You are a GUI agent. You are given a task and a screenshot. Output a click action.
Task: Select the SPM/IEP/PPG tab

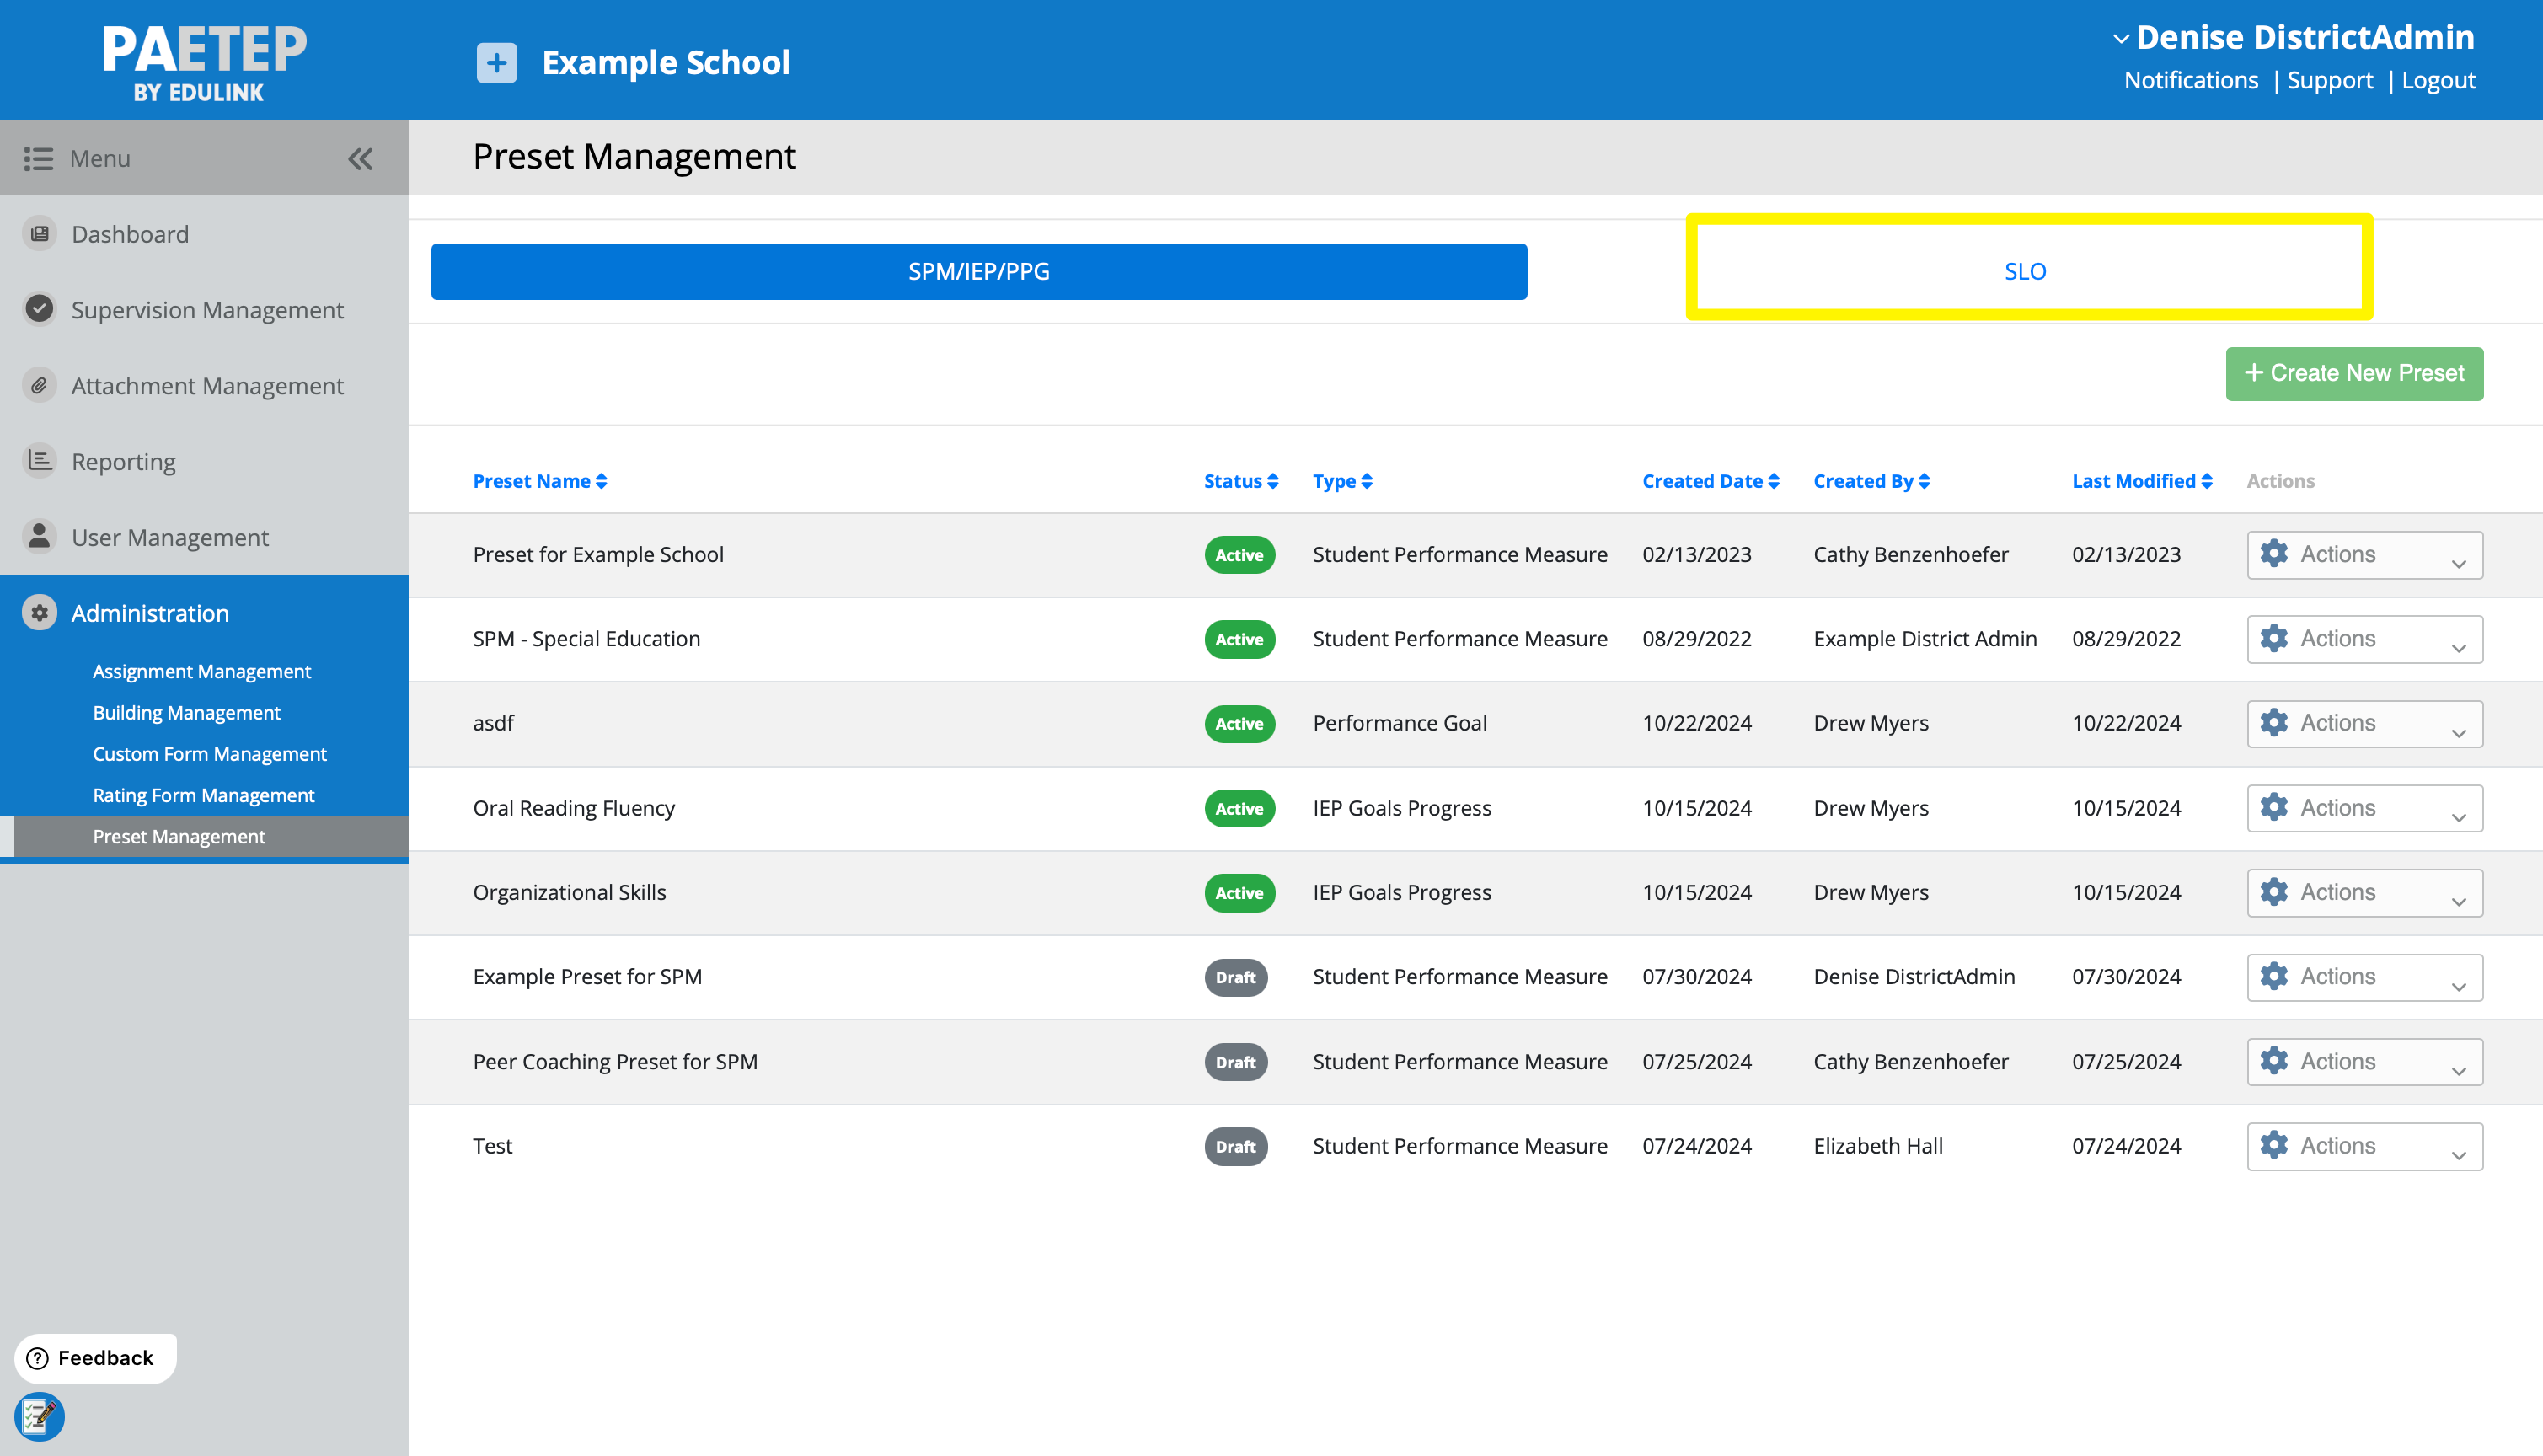978,271
